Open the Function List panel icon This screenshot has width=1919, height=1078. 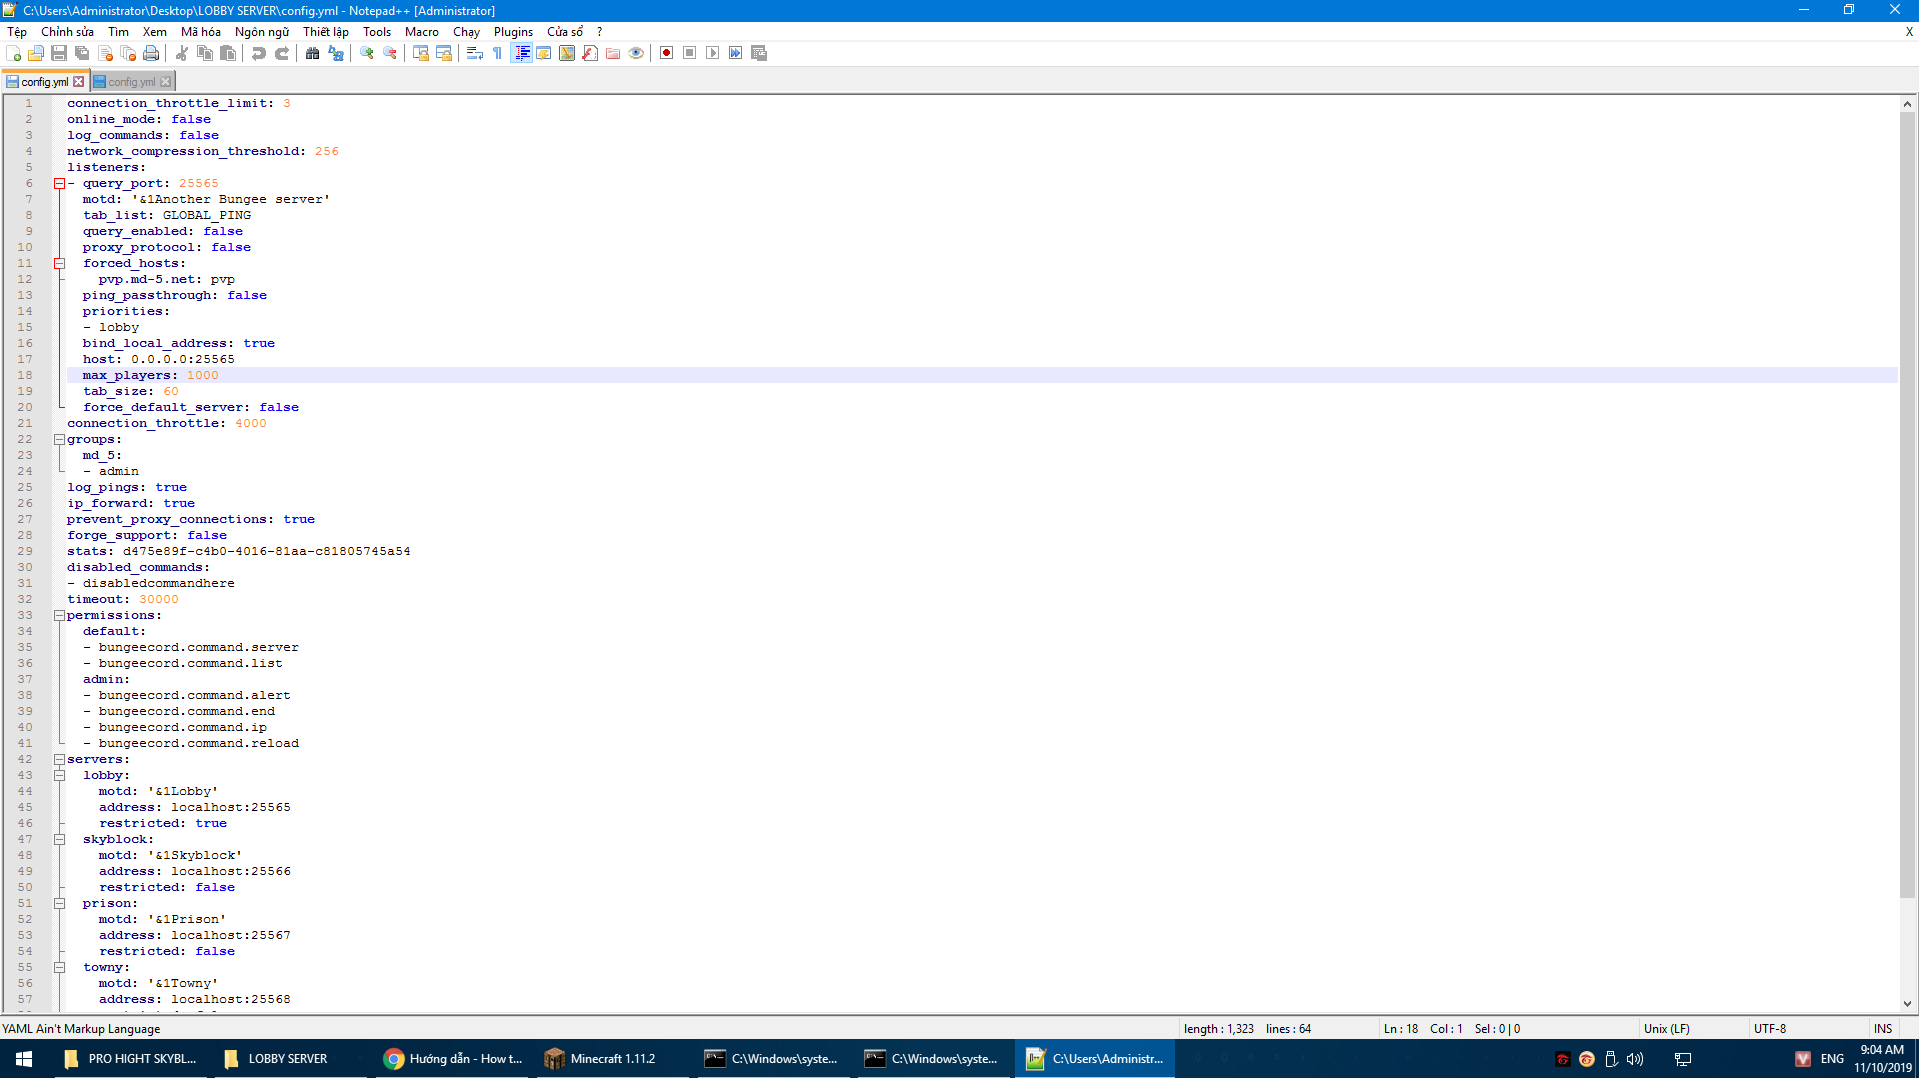[x=590, y=53]
